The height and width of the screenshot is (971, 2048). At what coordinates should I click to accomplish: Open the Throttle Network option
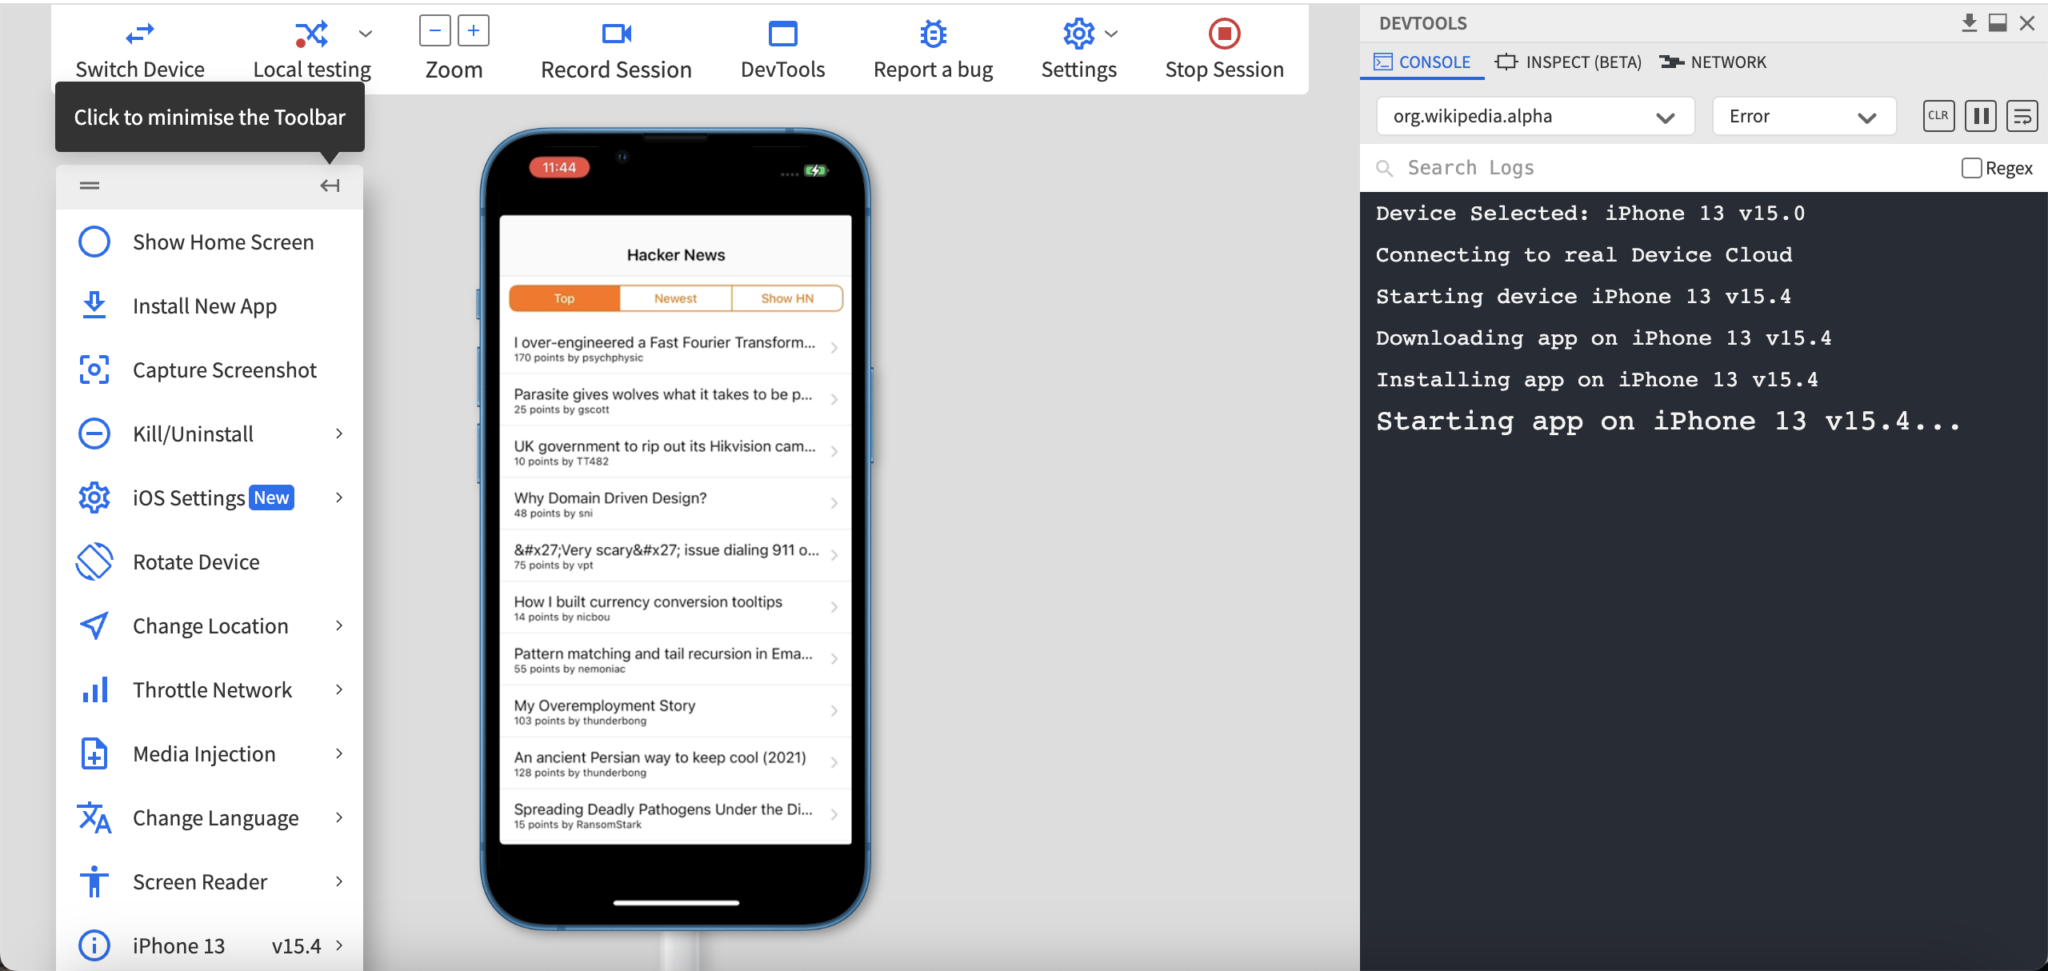(212, 689)
